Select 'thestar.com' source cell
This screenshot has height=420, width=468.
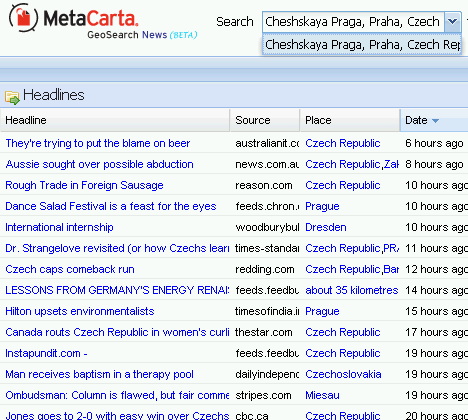[x=264, y=332]
